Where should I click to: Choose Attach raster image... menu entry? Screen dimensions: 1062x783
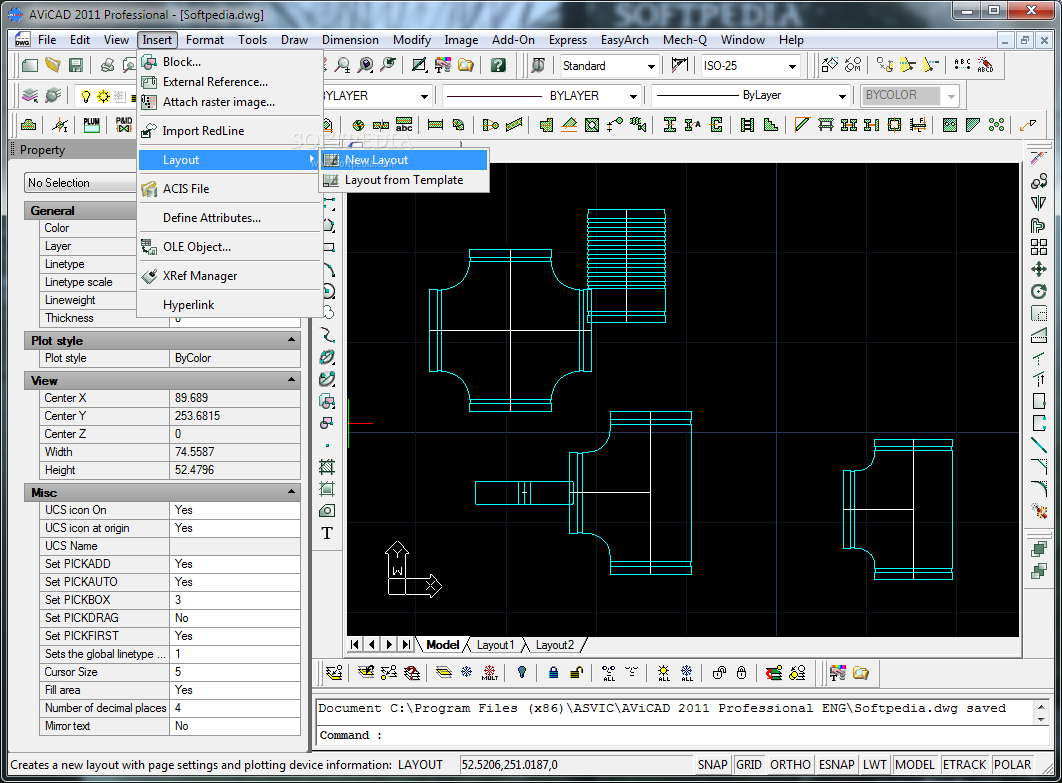229,102
